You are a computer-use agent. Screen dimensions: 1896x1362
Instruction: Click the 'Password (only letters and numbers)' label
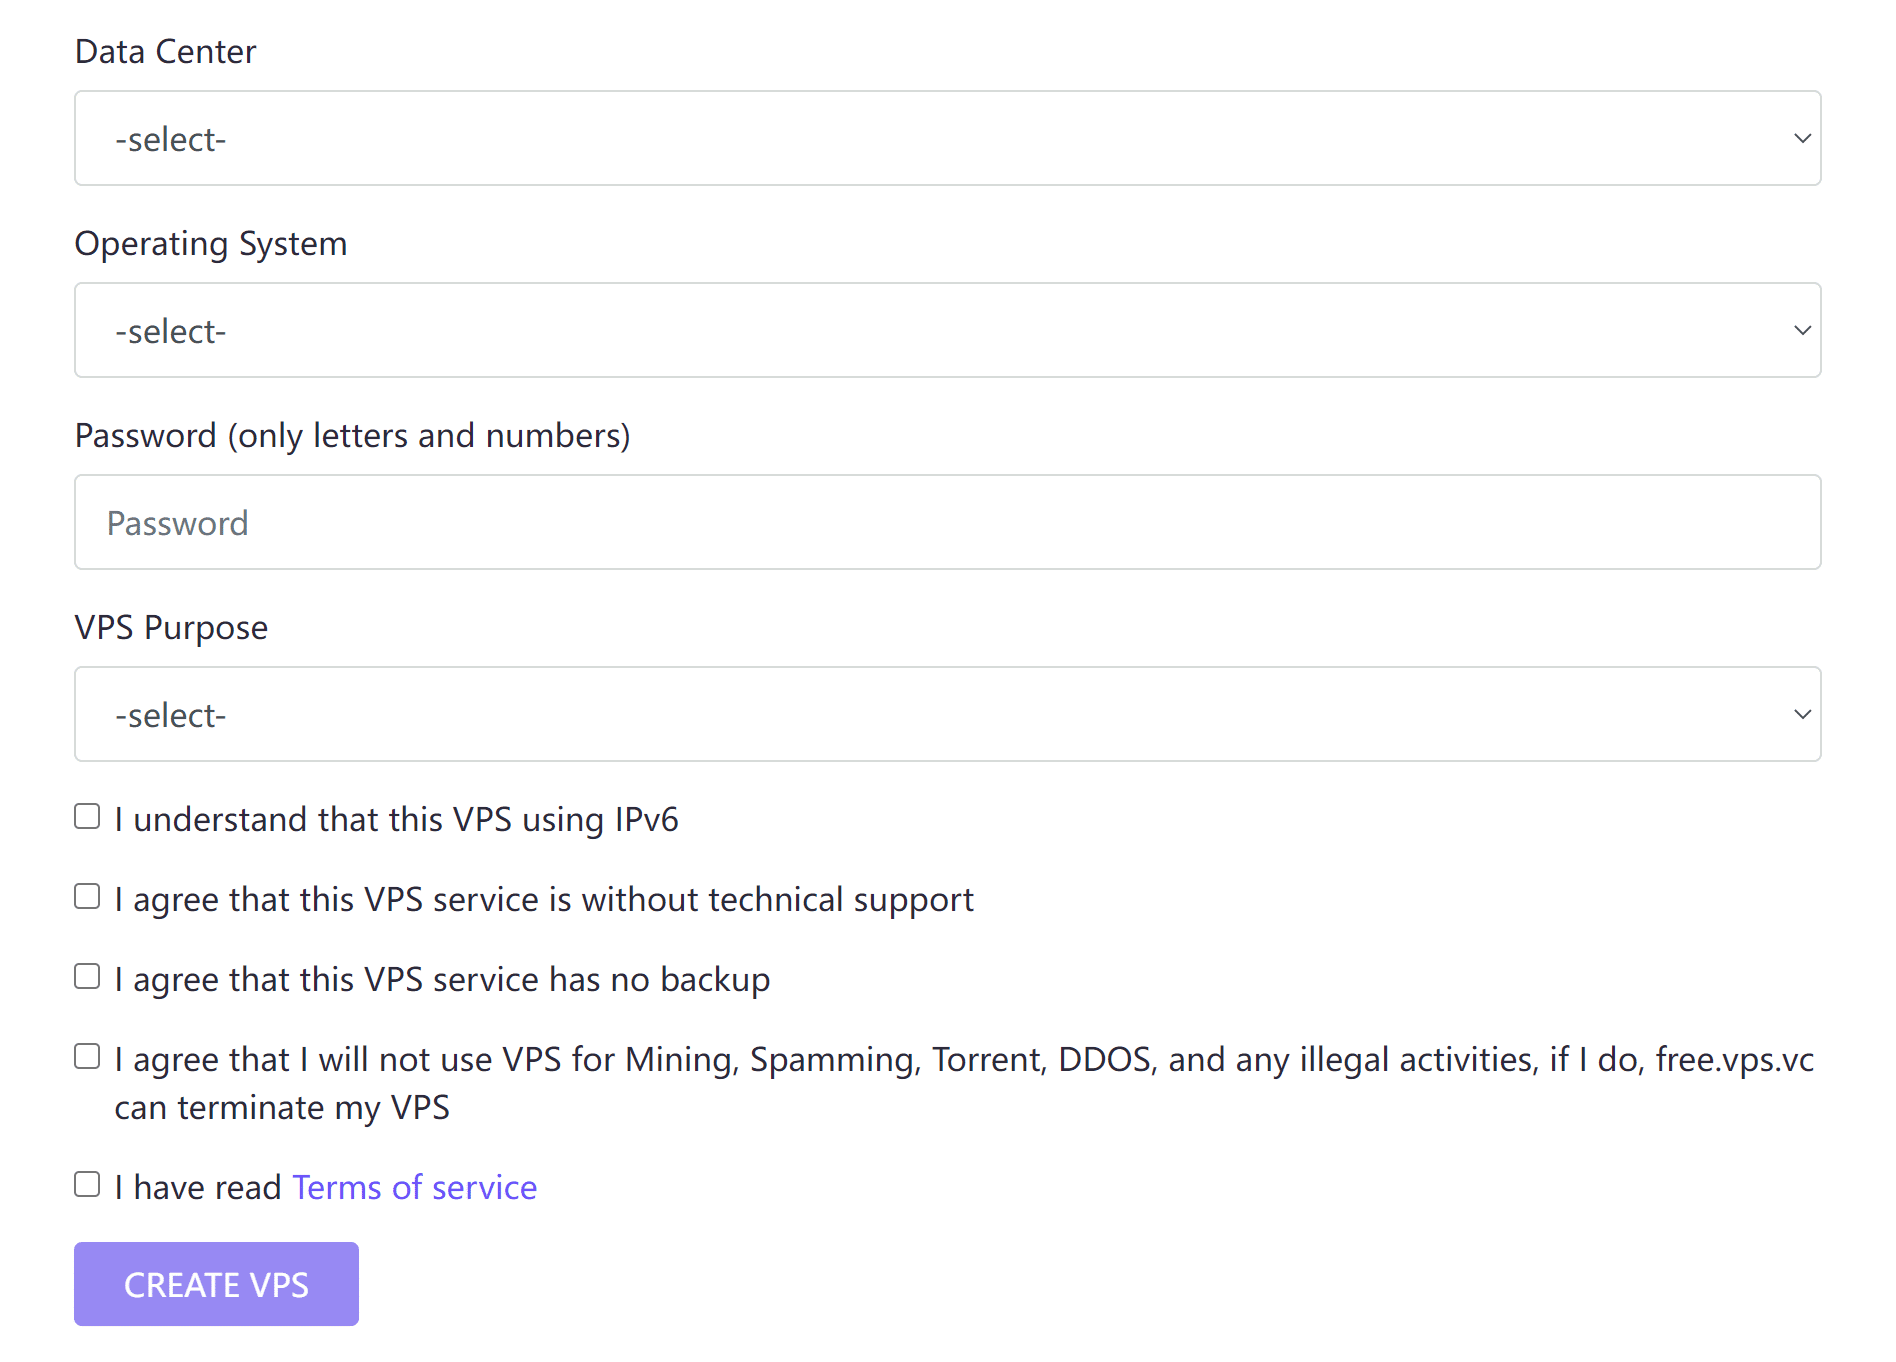pyautogui.click(x=352, y=436)
